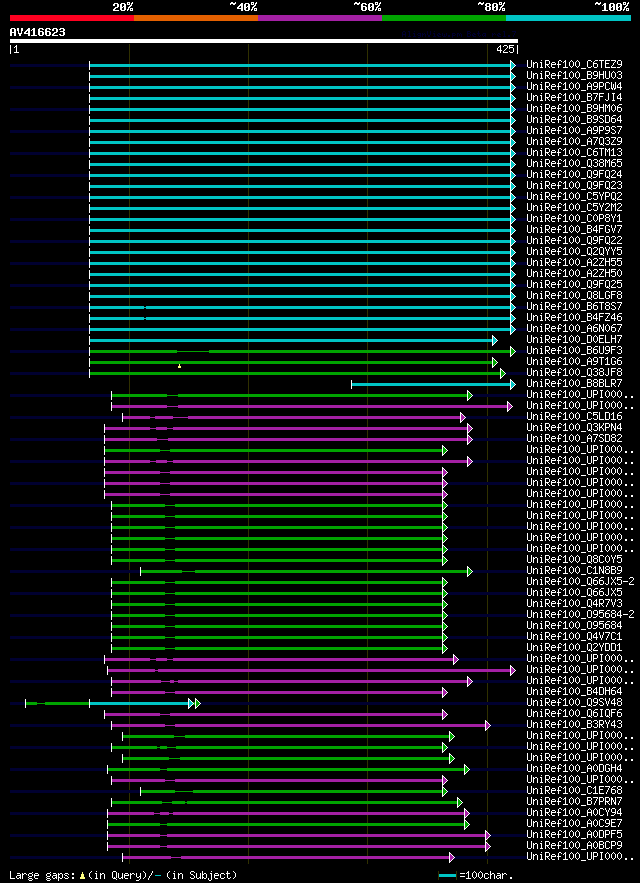Screen dimensions: 640x883
Task: Click the short cyan segment of Q9SV48 alignment
Action: point(140,703)
